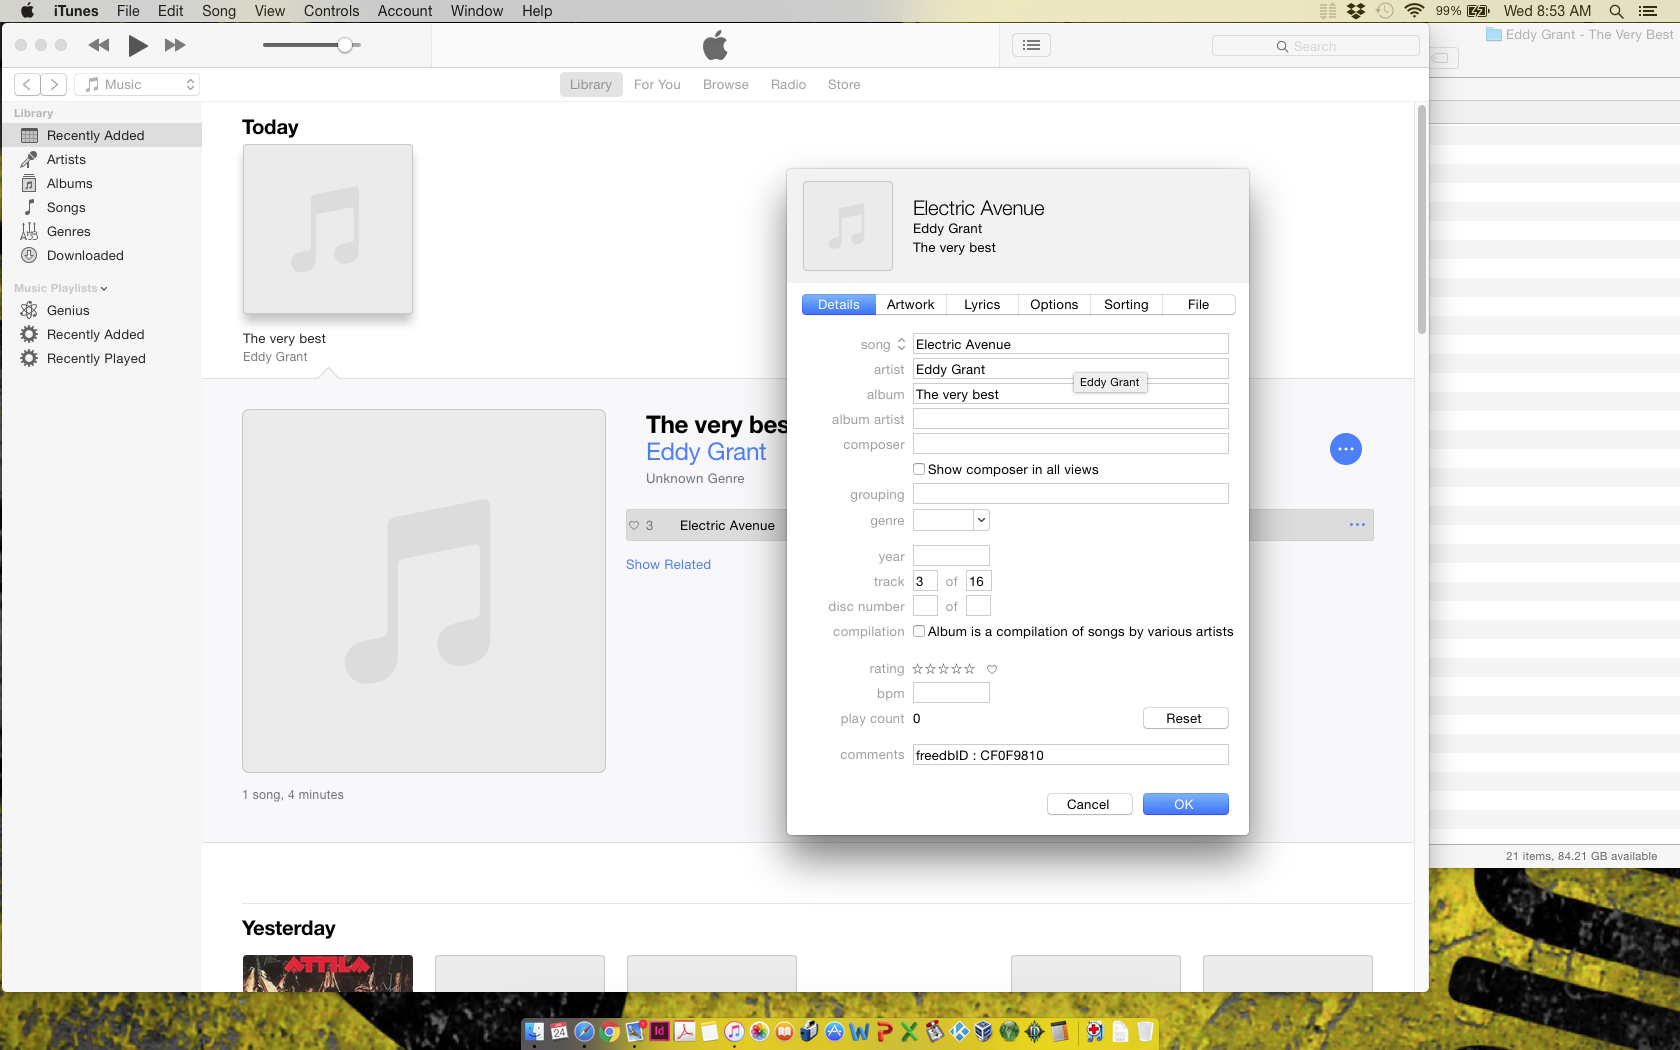
Task: Open the Music media type dropdown
Action: point(137,85)
